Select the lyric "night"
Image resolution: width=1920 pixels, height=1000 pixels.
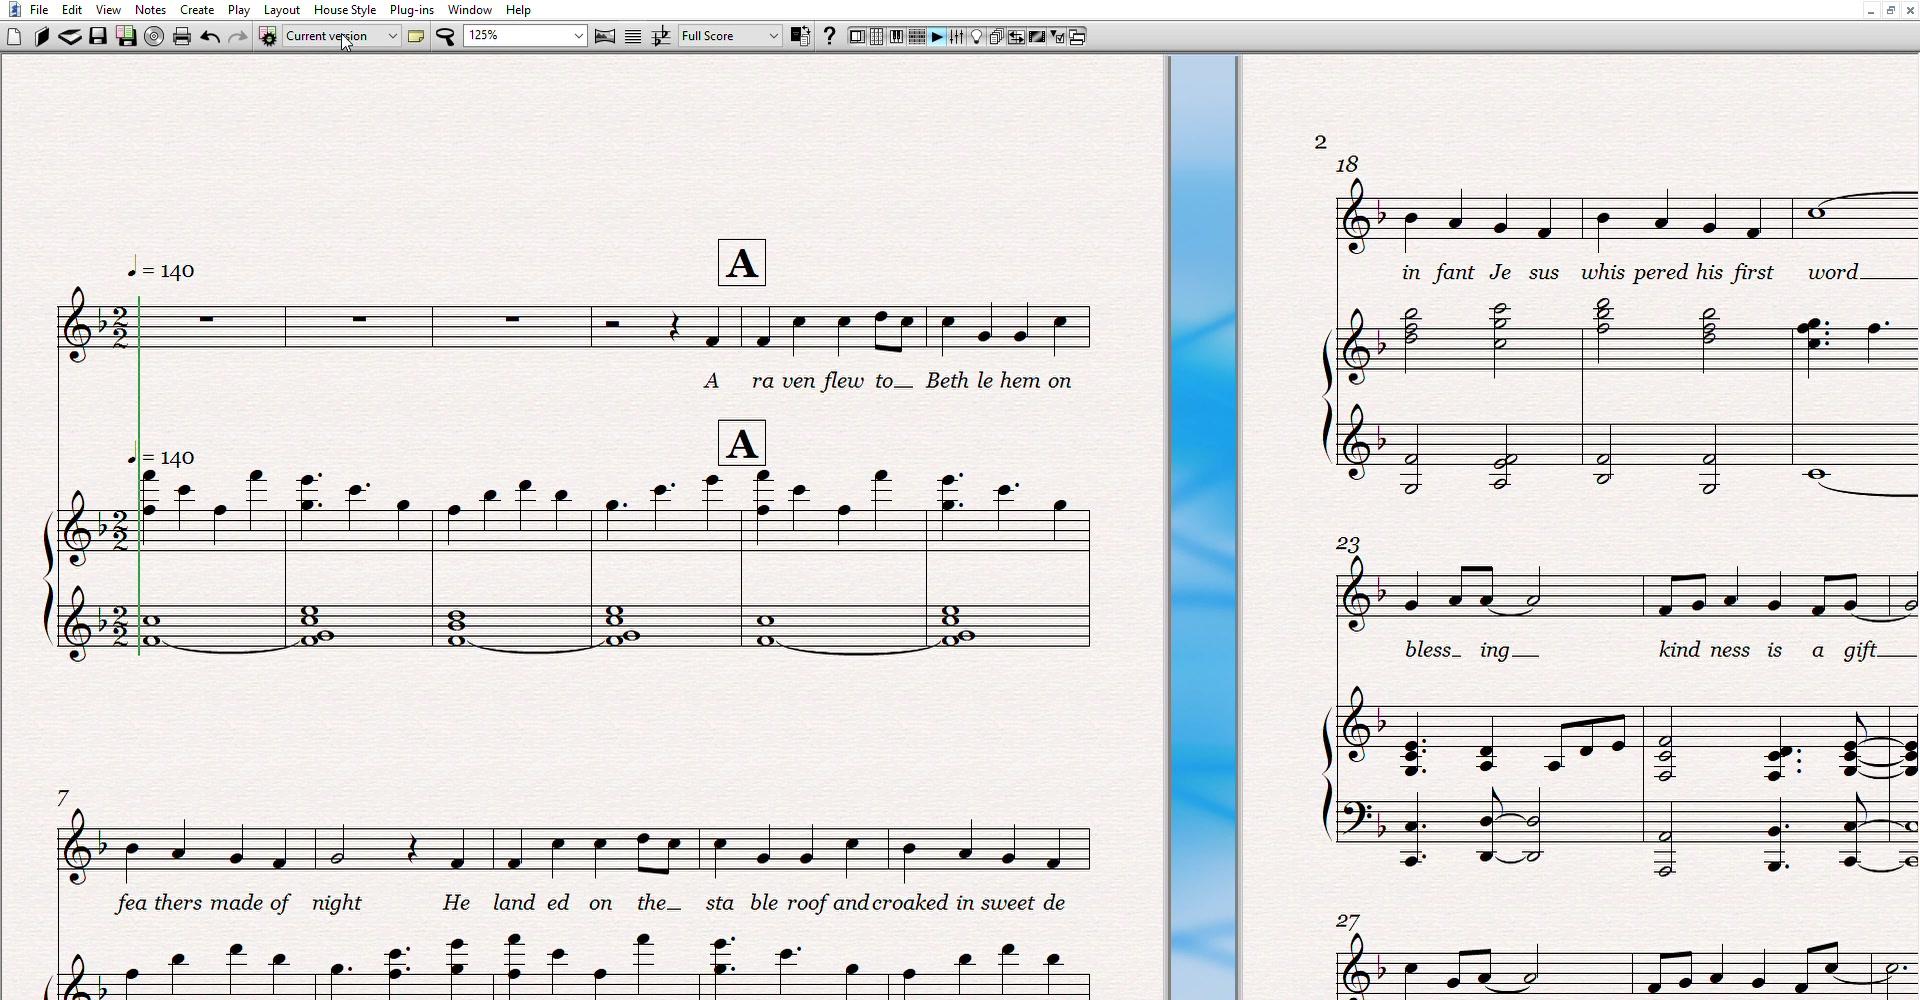[x=337, y=904]
